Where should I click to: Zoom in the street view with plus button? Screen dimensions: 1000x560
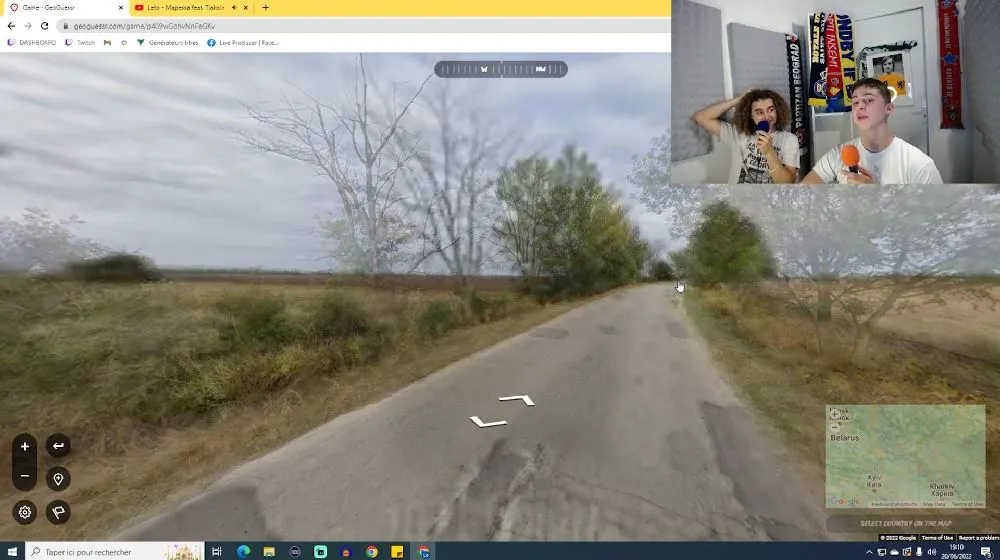25,446
